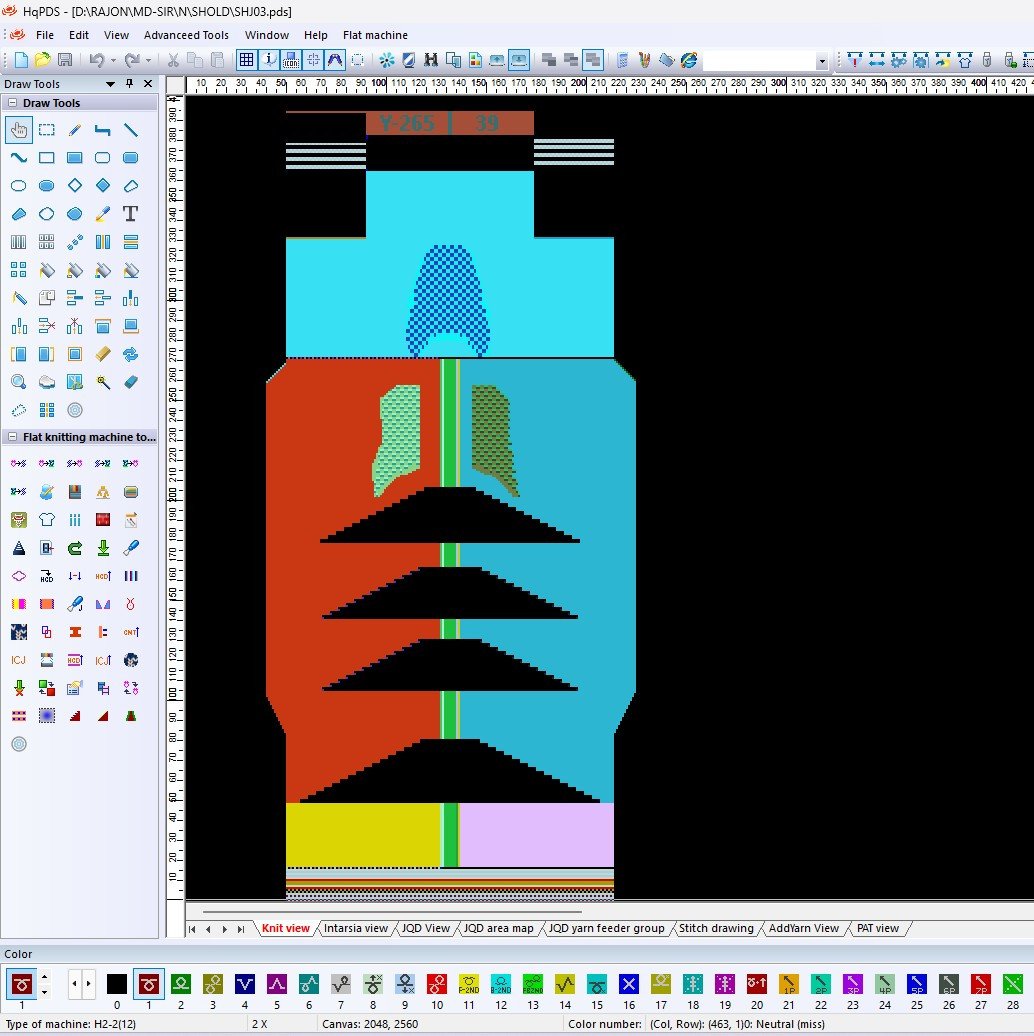The image size is (1034, 1036).
Task: Select color swatch number 16
Action: [628, 984]
